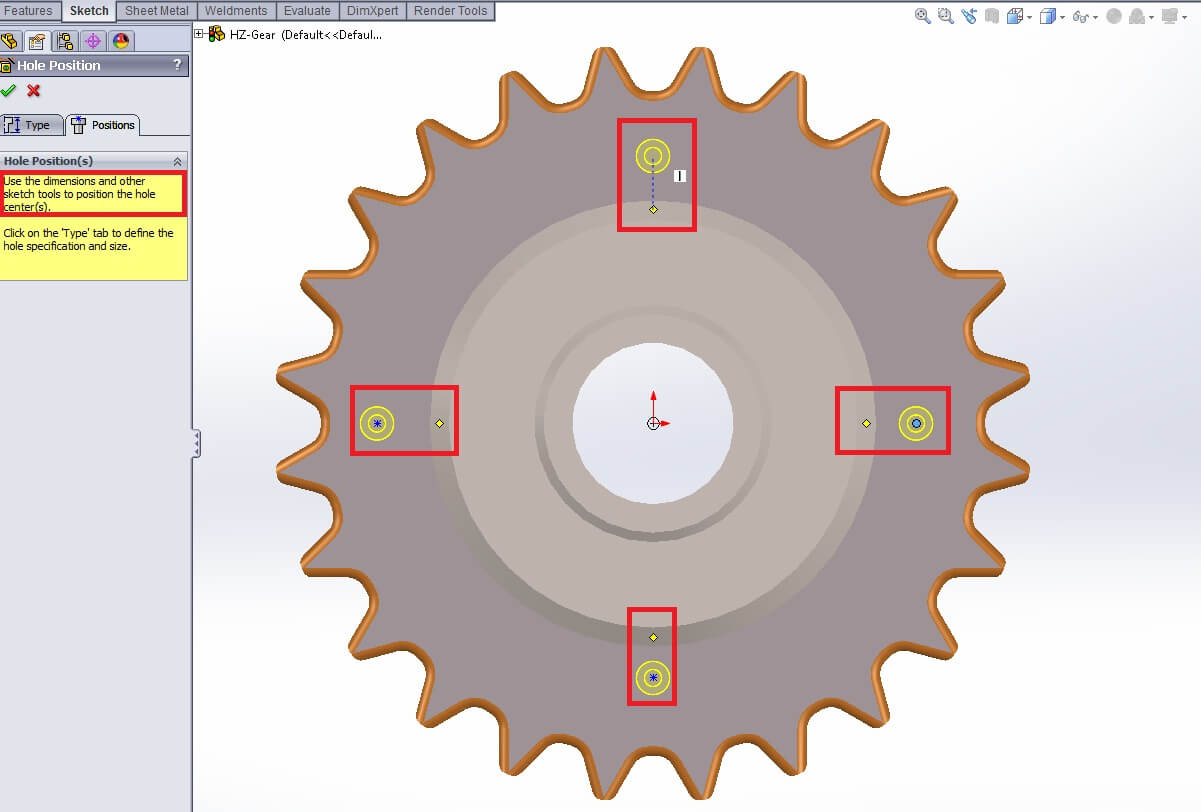
Task: Open the Hide/Show Items glasses dropdown
Action: point(1093,16)
